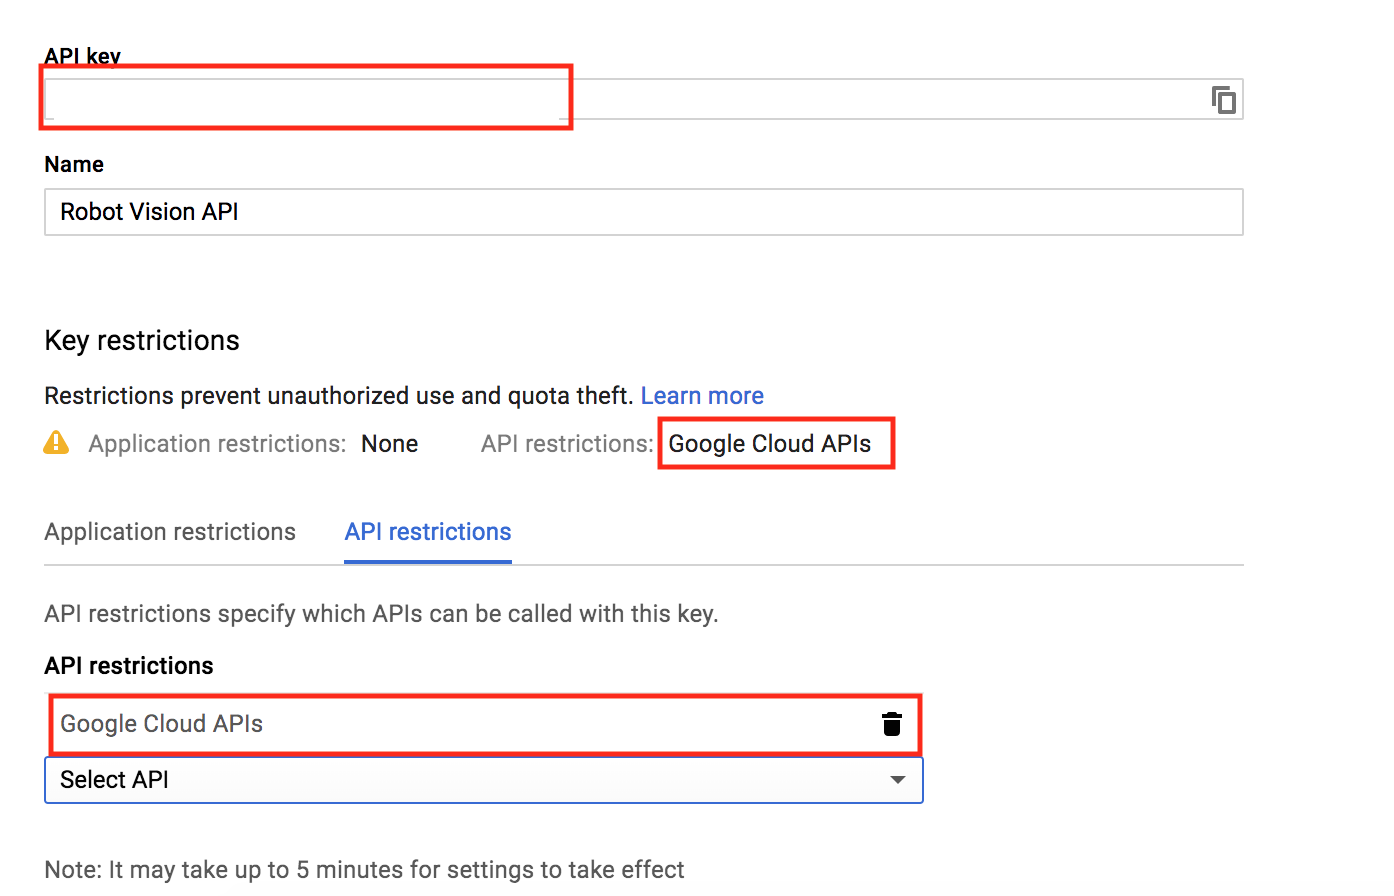
Task: Select the API restrictions tab
Action: pos(427,532)
